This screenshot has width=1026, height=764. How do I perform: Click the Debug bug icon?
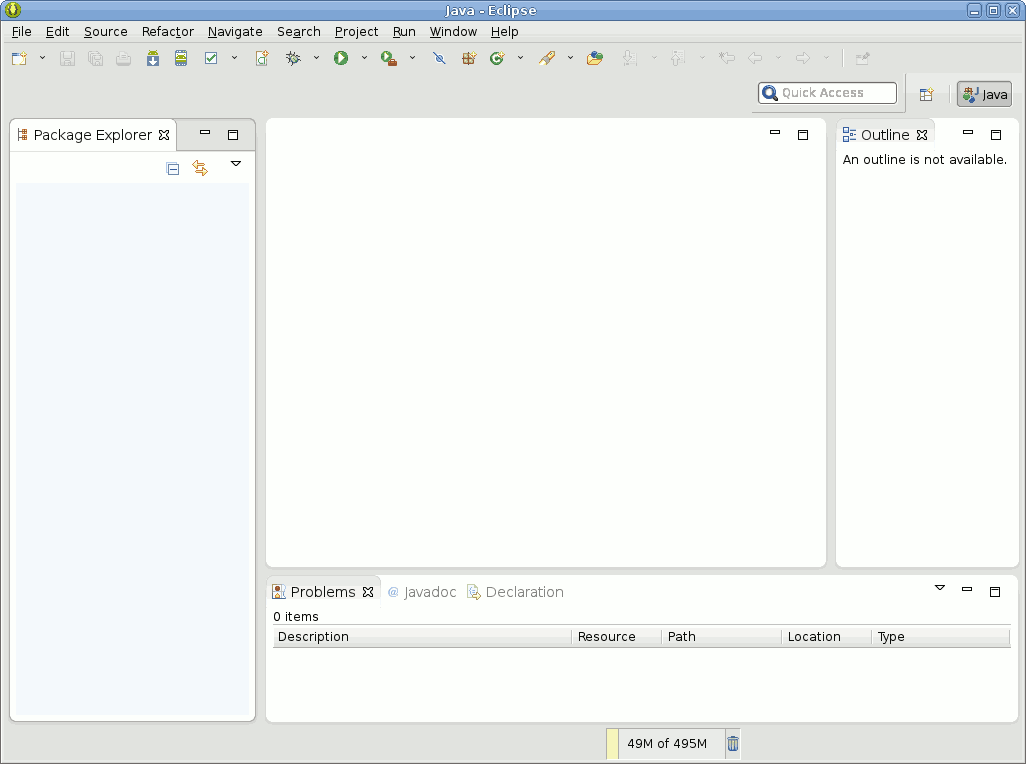(x=293, y=58)
